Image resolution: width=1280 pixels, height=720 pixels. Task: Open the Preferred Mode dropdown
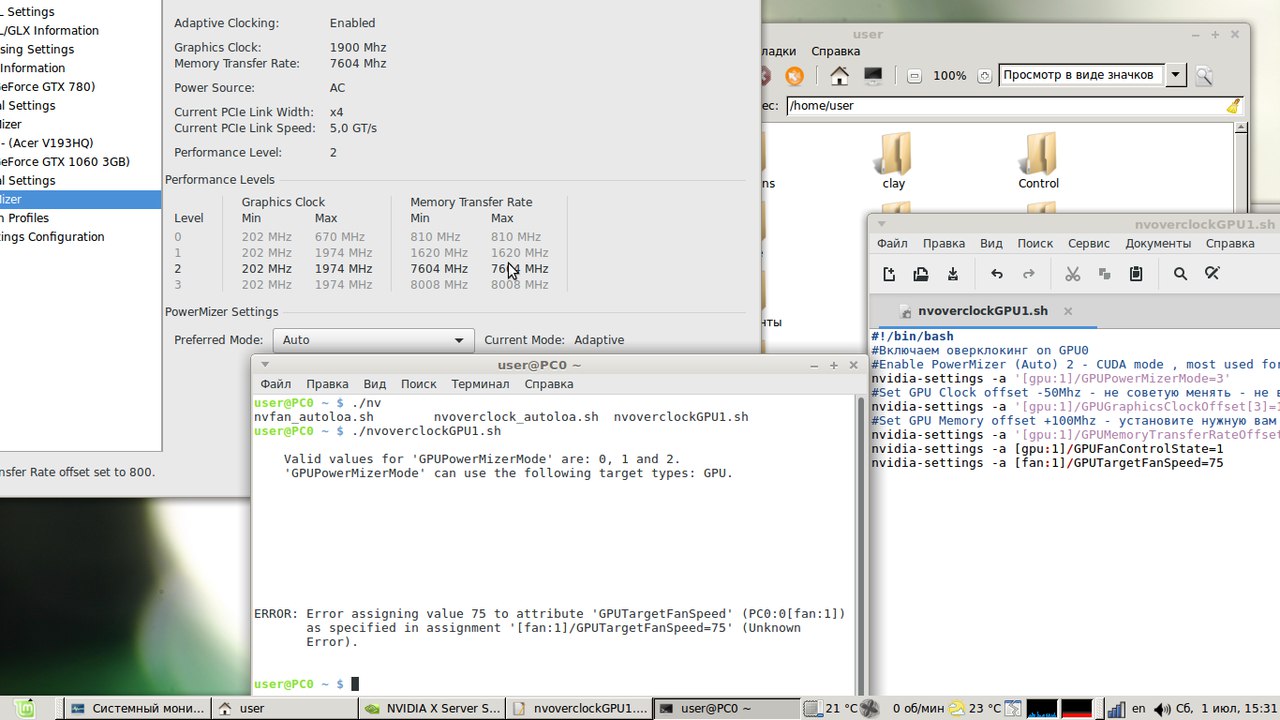[373, 340]
